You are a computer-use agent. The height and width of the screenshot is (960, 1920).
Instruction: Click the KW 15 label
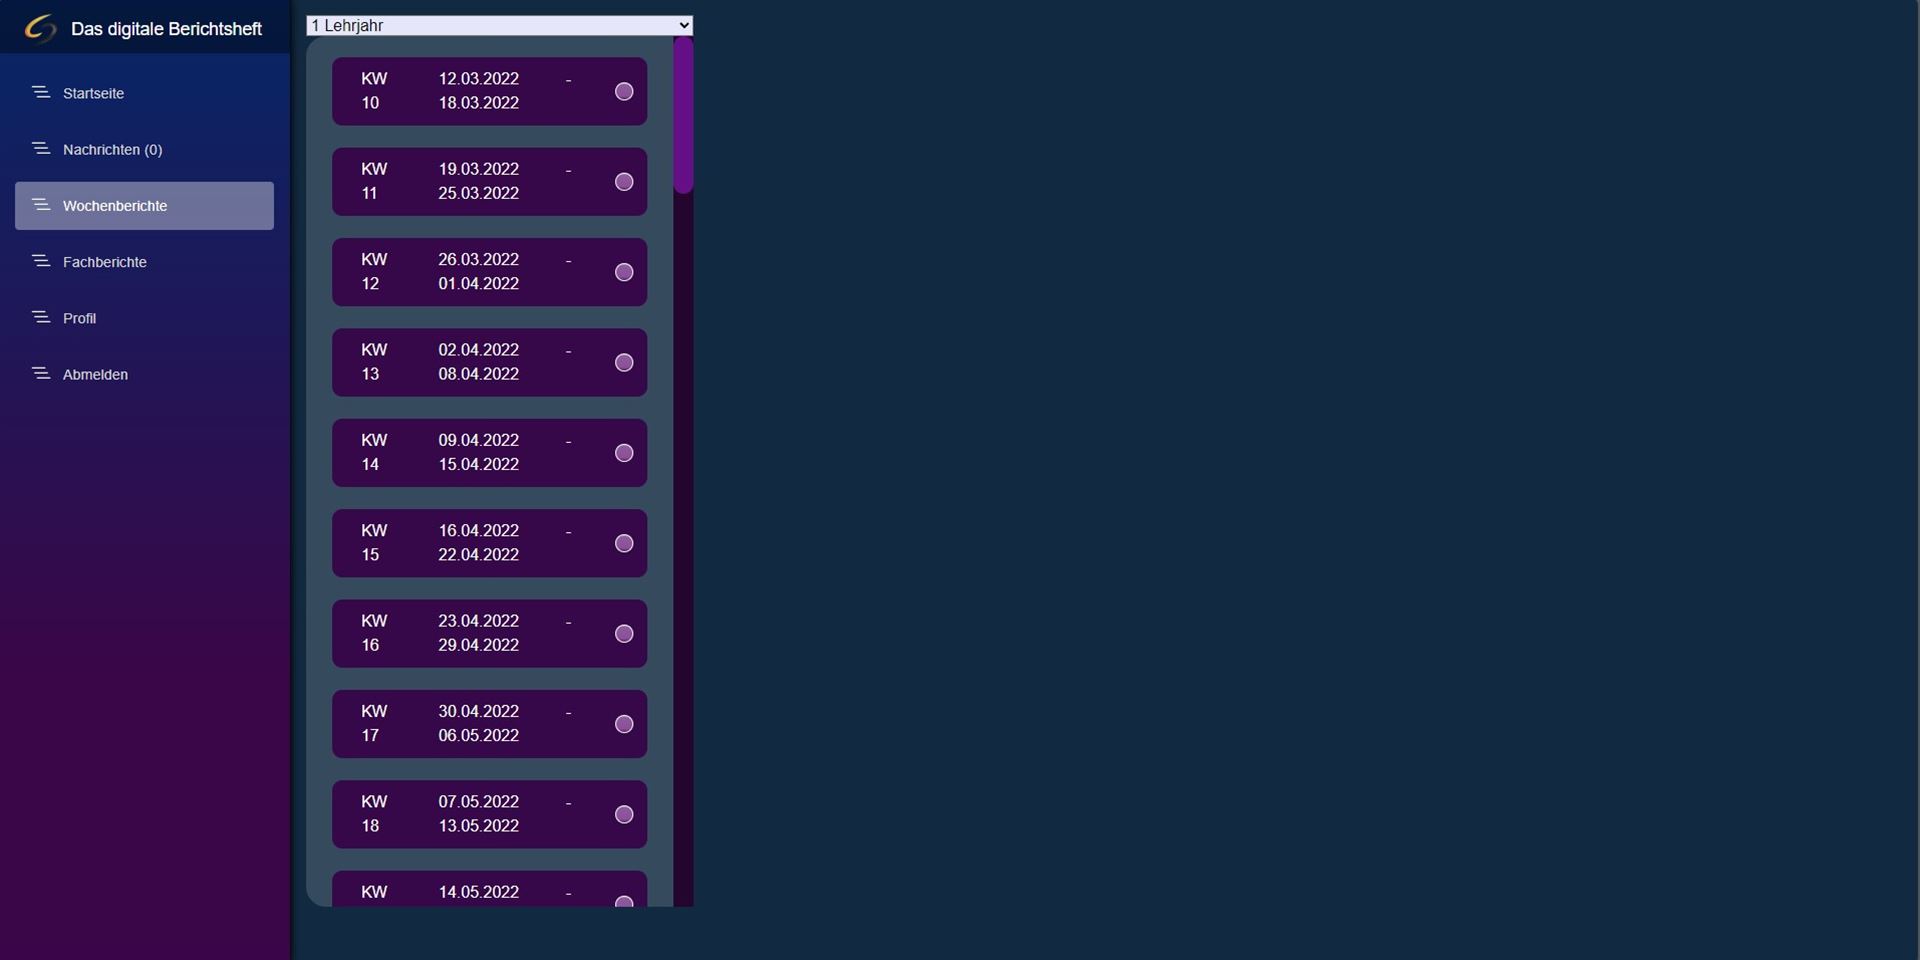pyautogui.click(x=374, y=542)
